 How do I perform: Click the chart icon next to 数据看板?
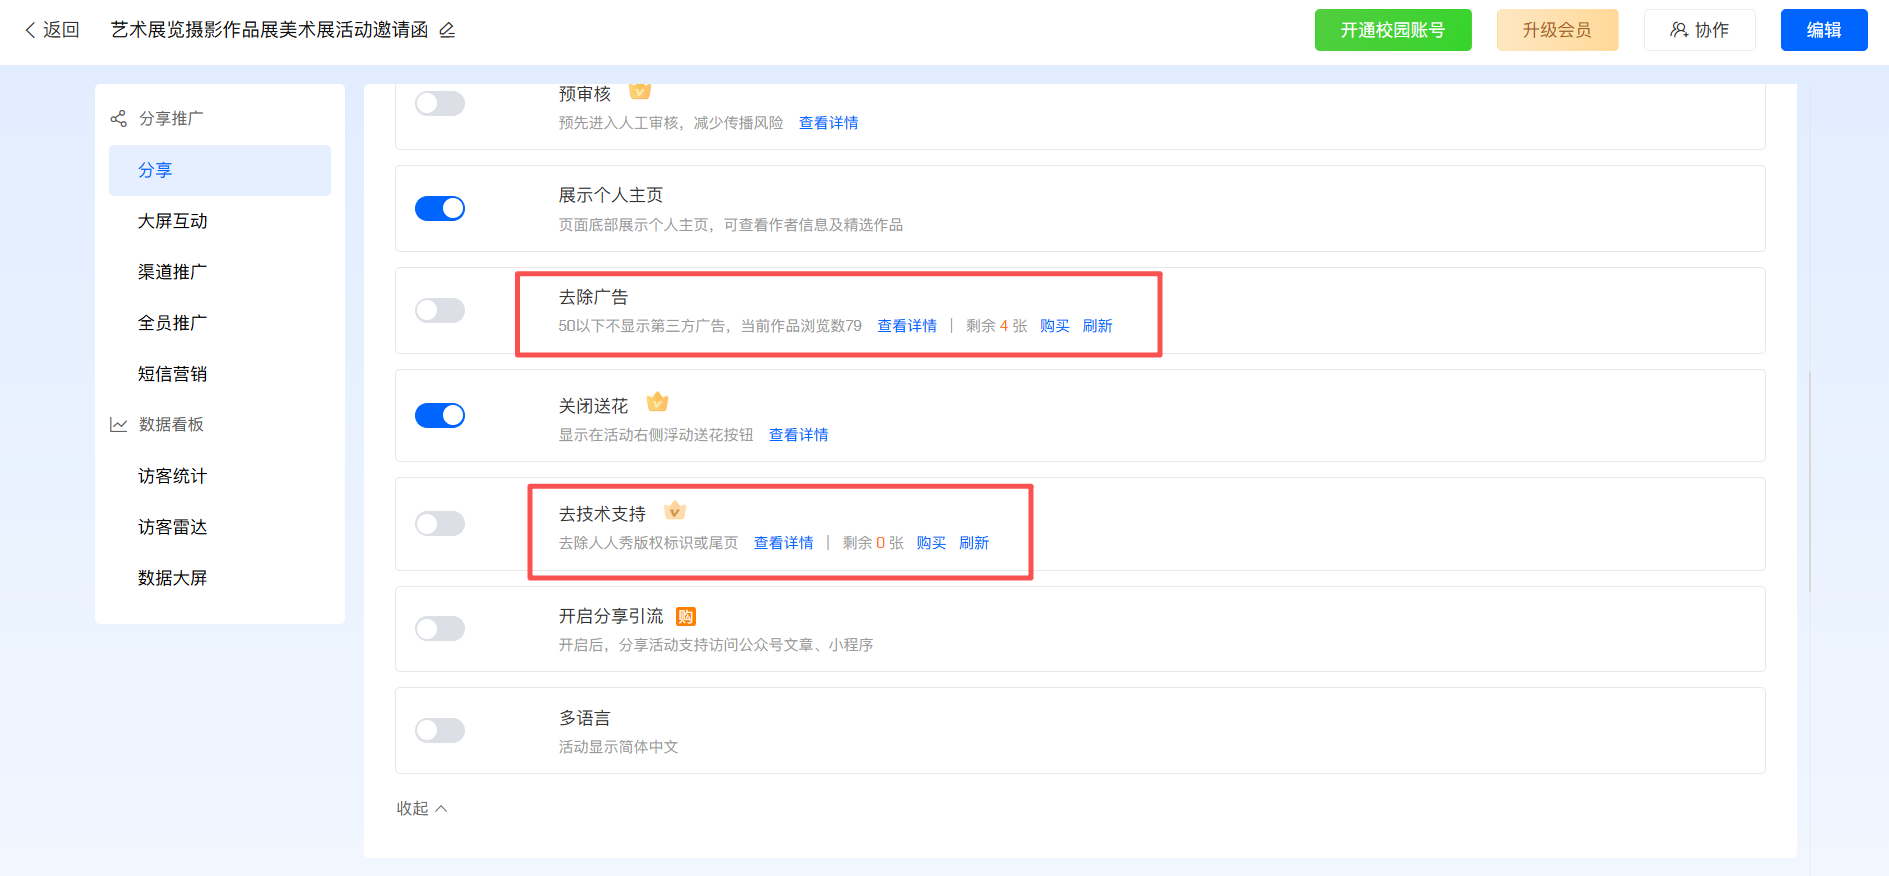pyautogui.click(x=118, y=425)
